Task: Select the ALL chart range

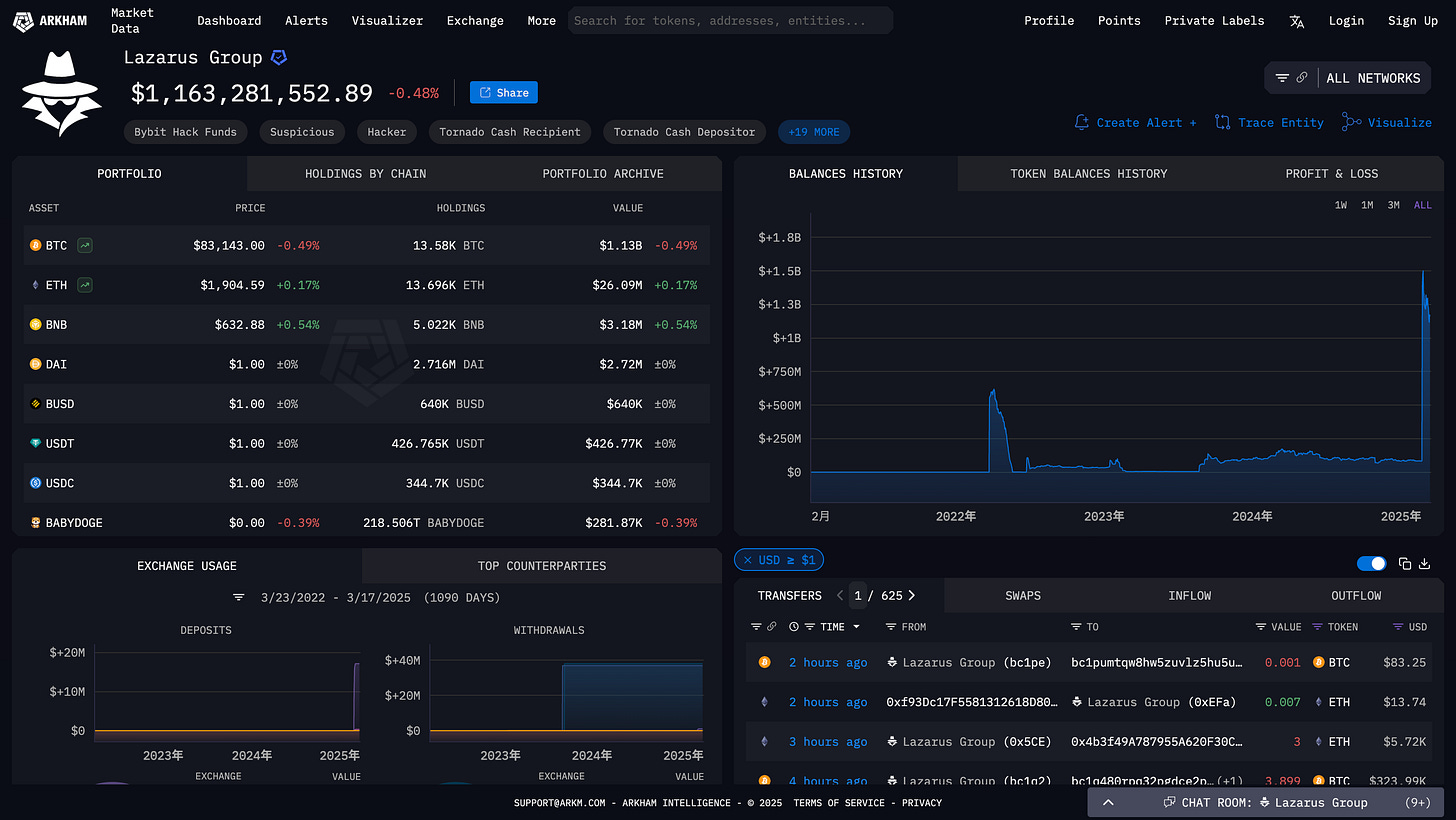Action: pos(1422,205)
